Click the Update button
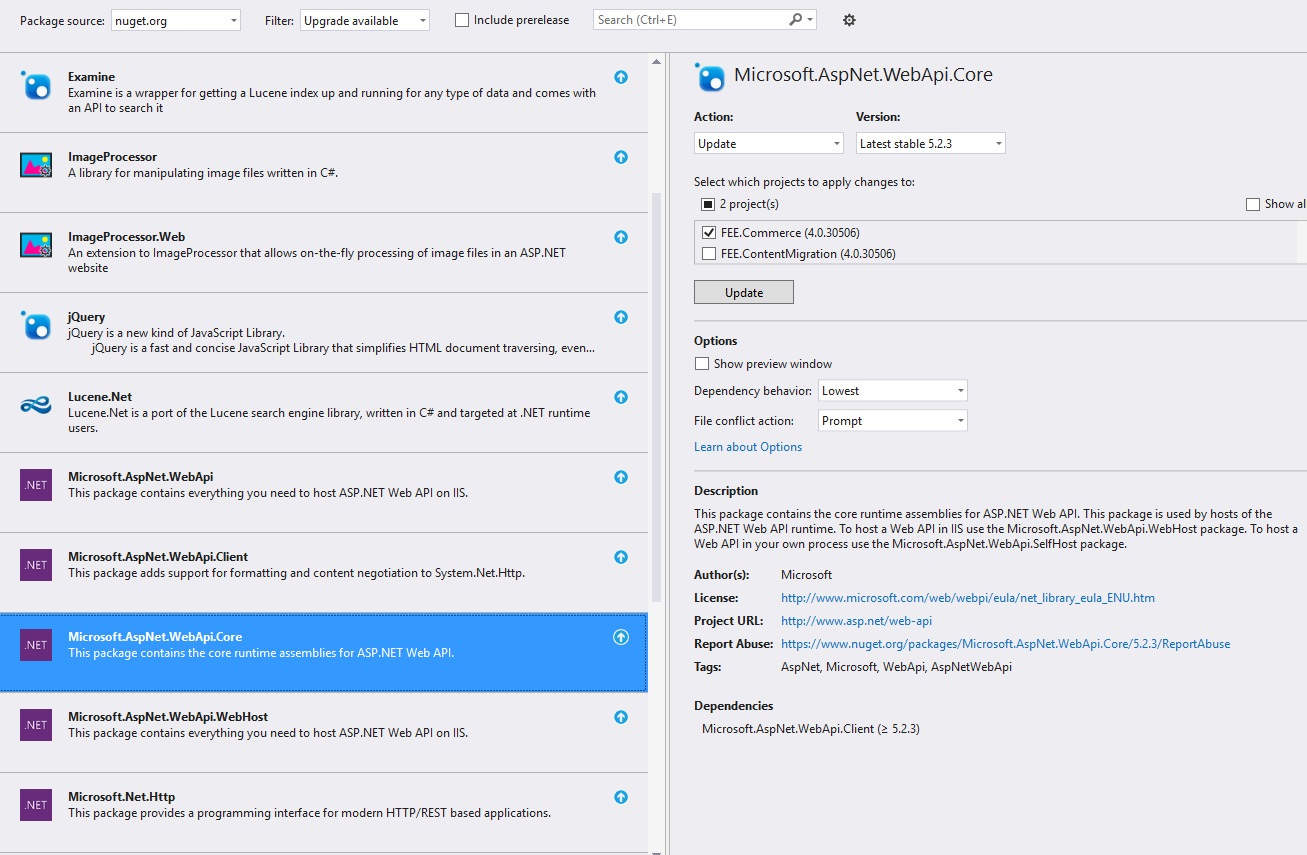Viewport: 1307px width, 855px height. pos(744,292)
